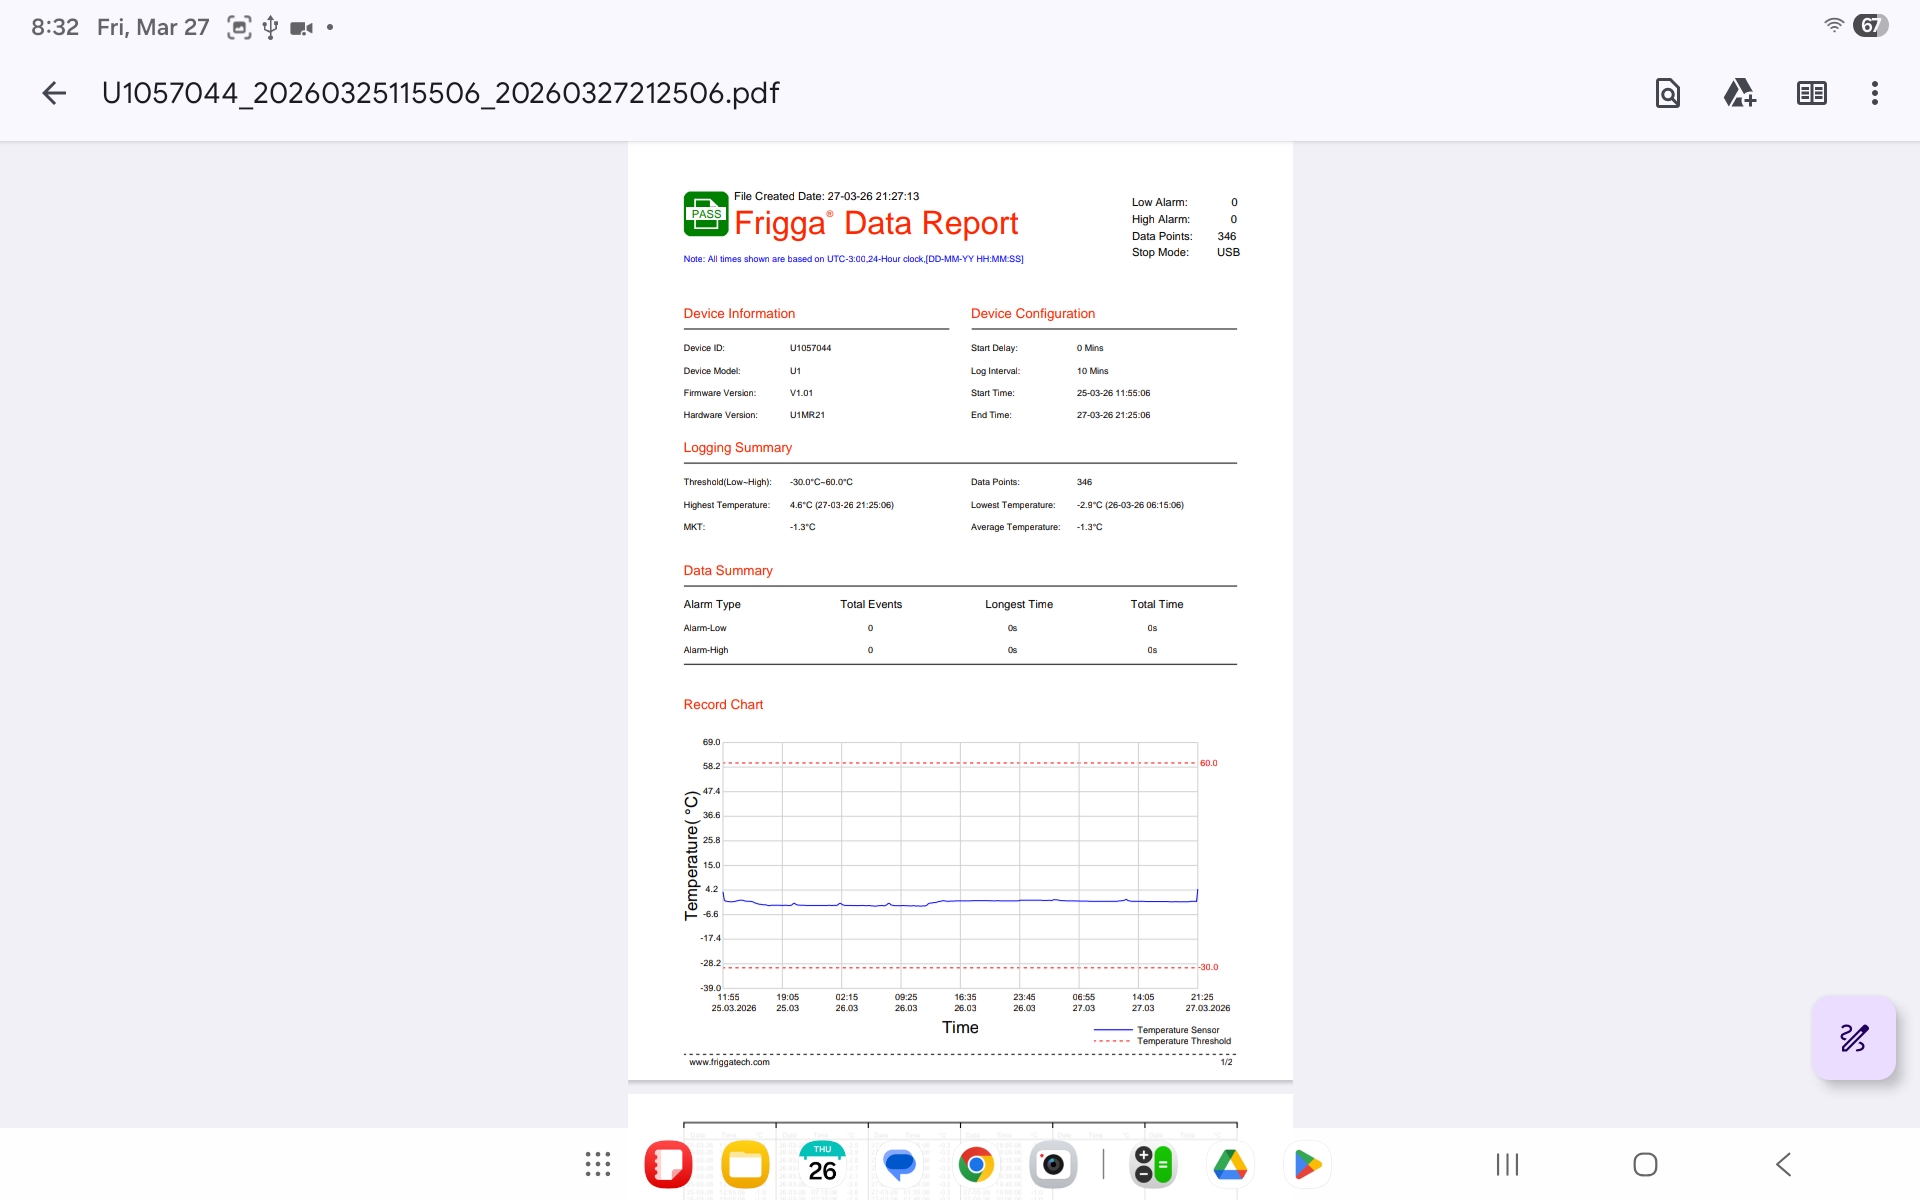Open the app drawer grid icon
Screen dimensions: 1920x1200
coord(598,1164)
